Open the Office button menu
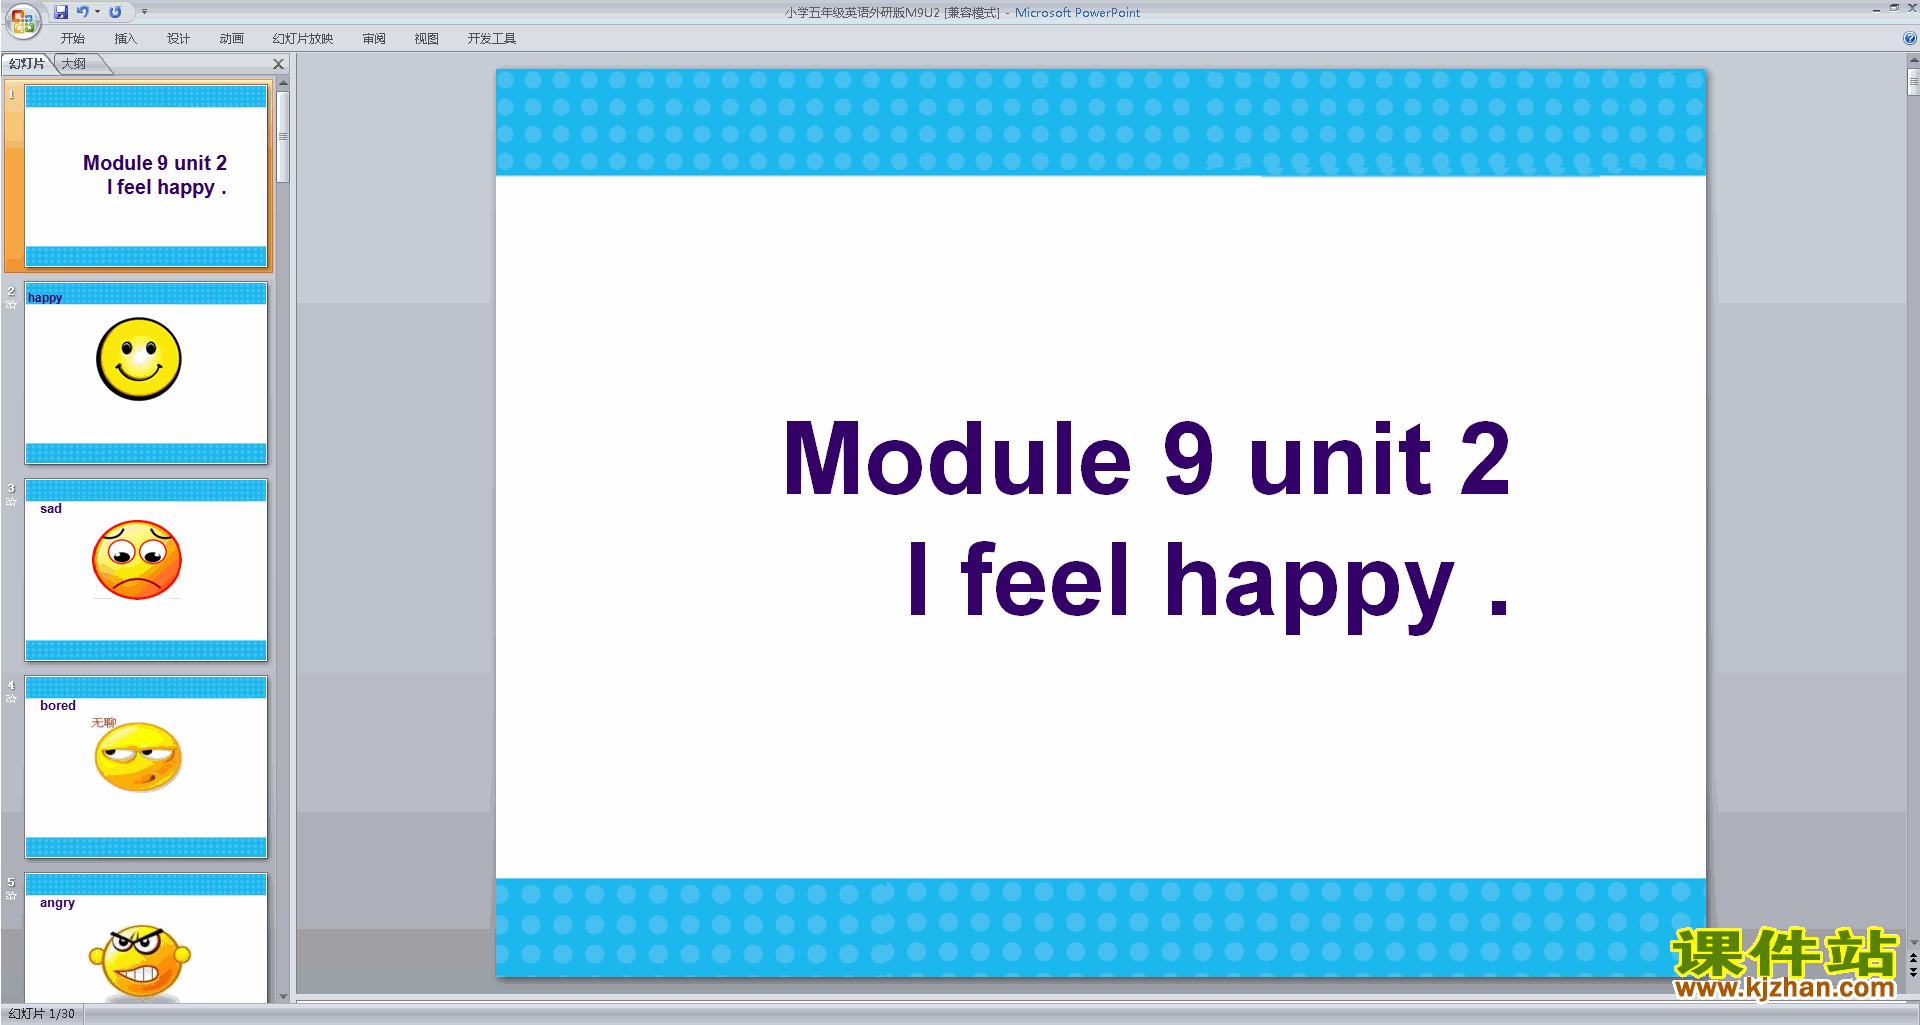 (22, 20)
